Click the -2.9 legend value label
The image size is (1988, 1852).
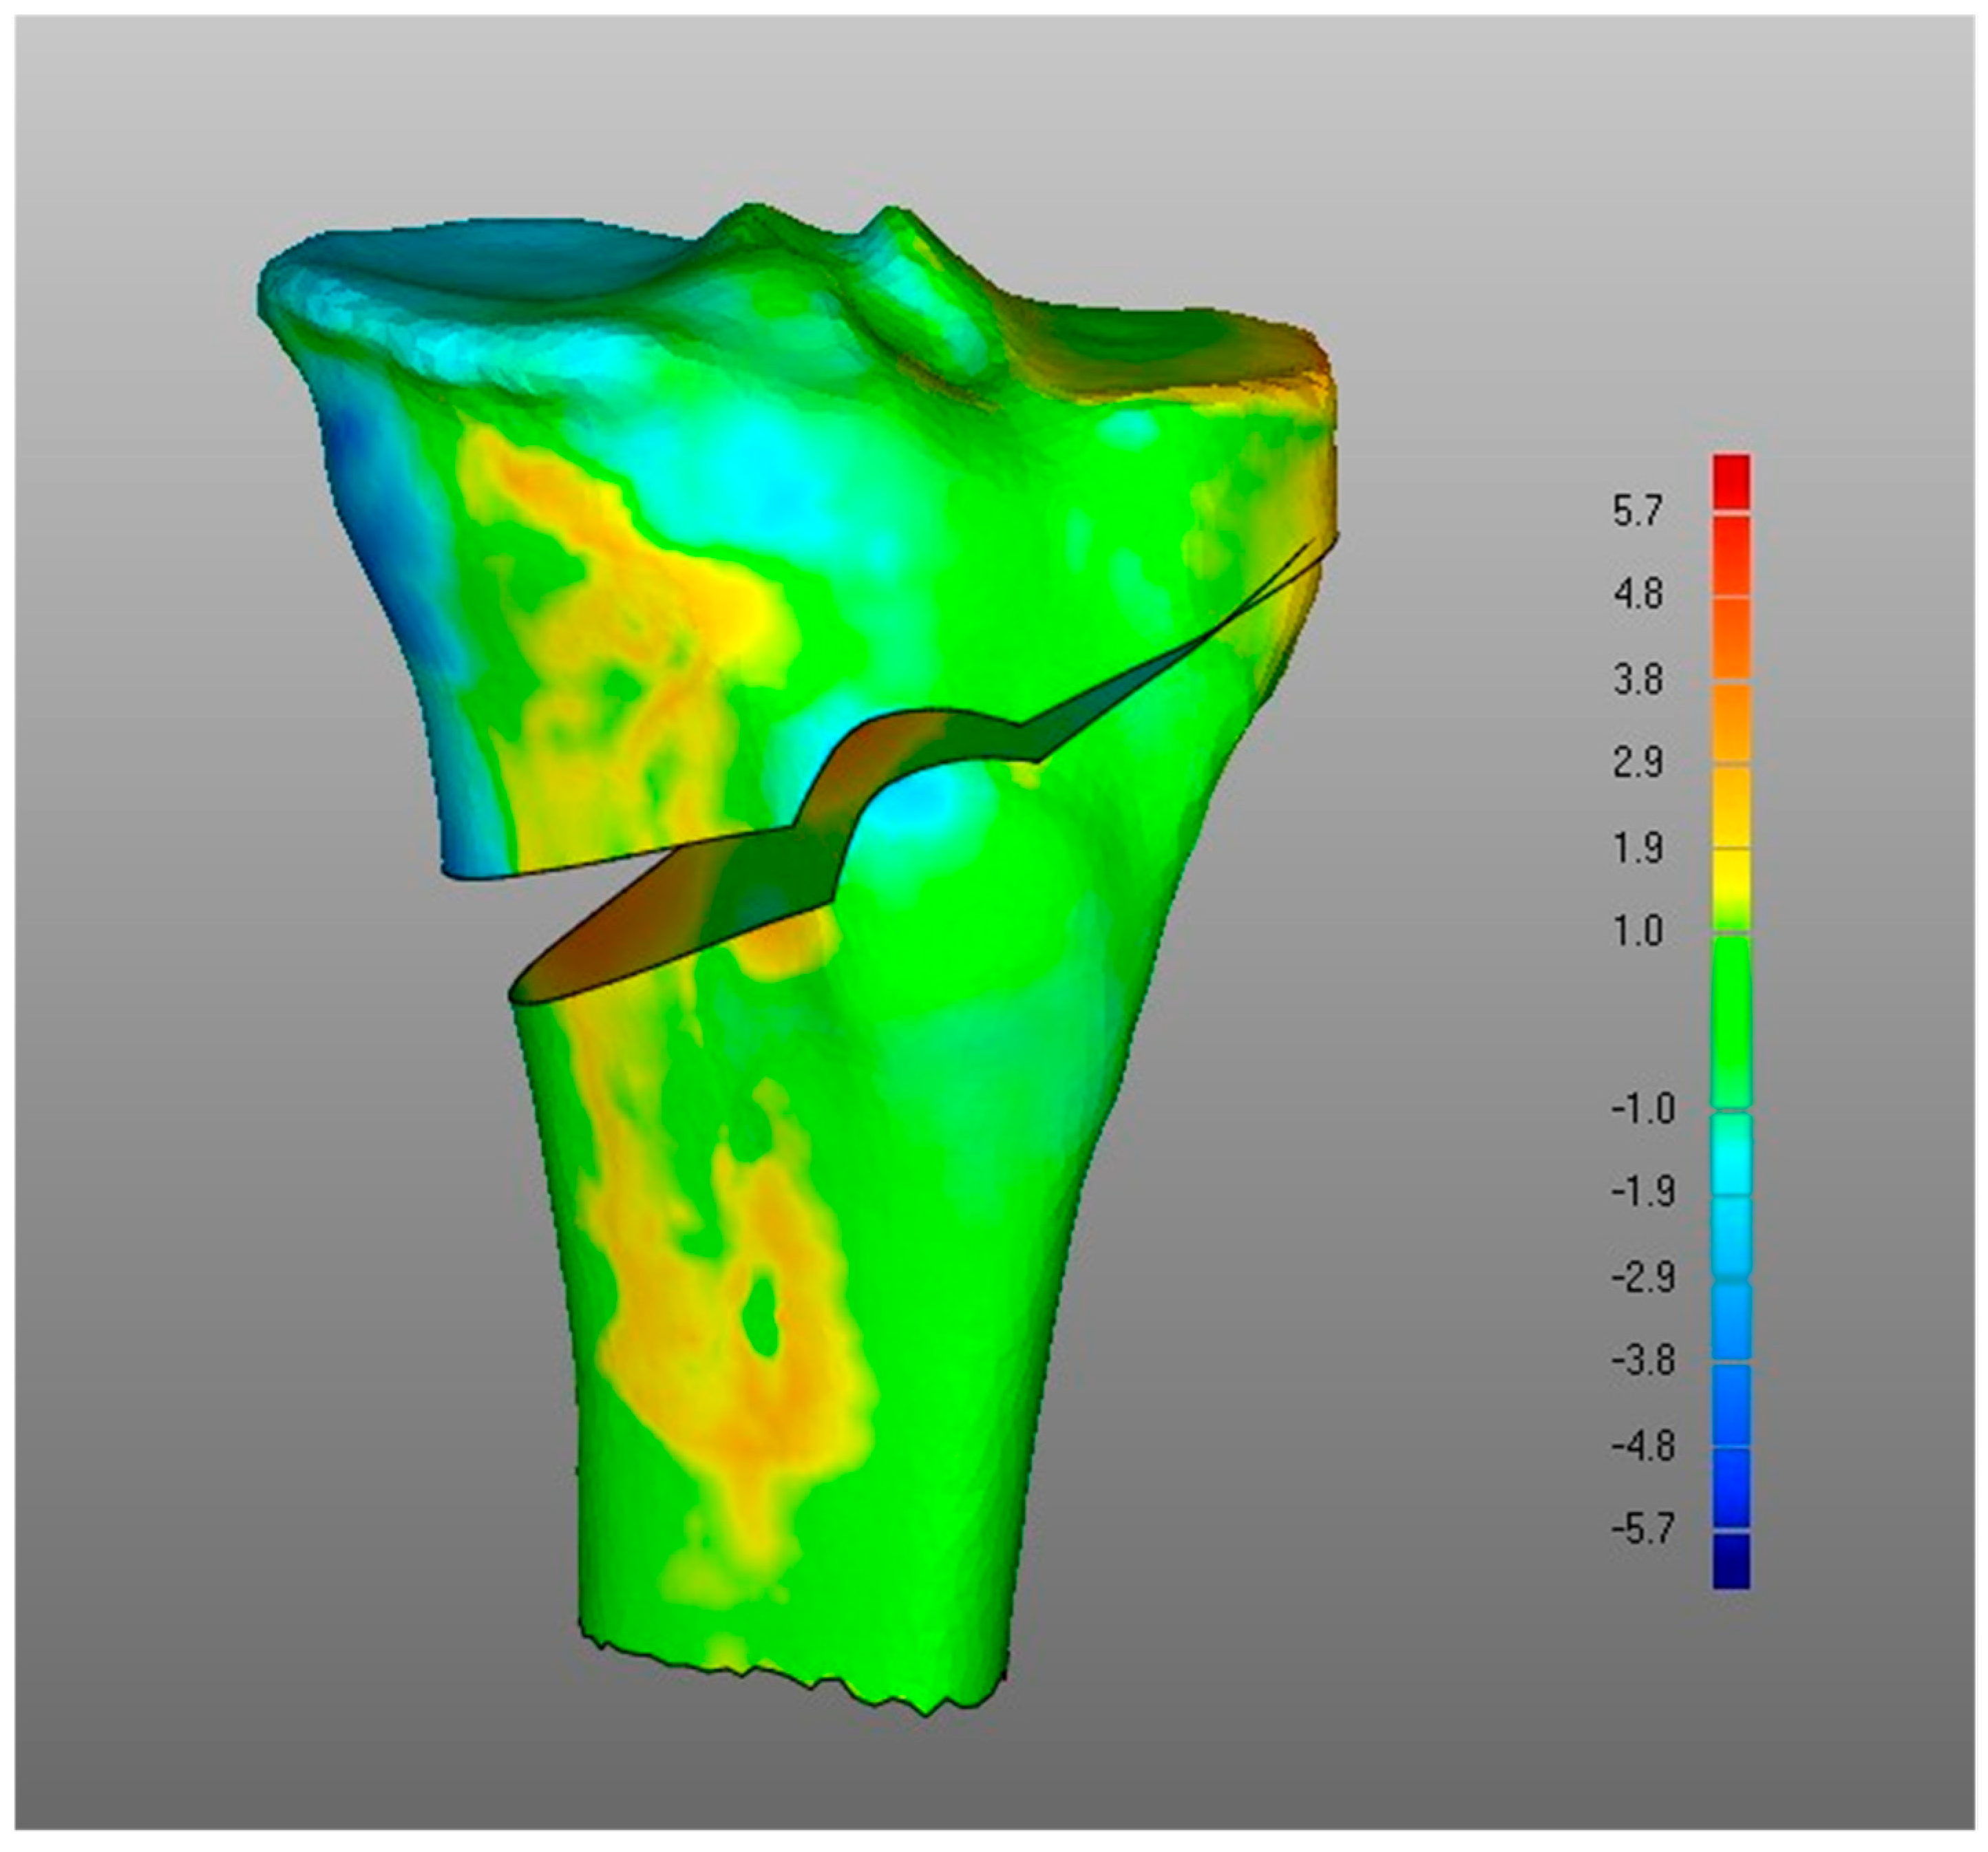tap(1642, 1277)
